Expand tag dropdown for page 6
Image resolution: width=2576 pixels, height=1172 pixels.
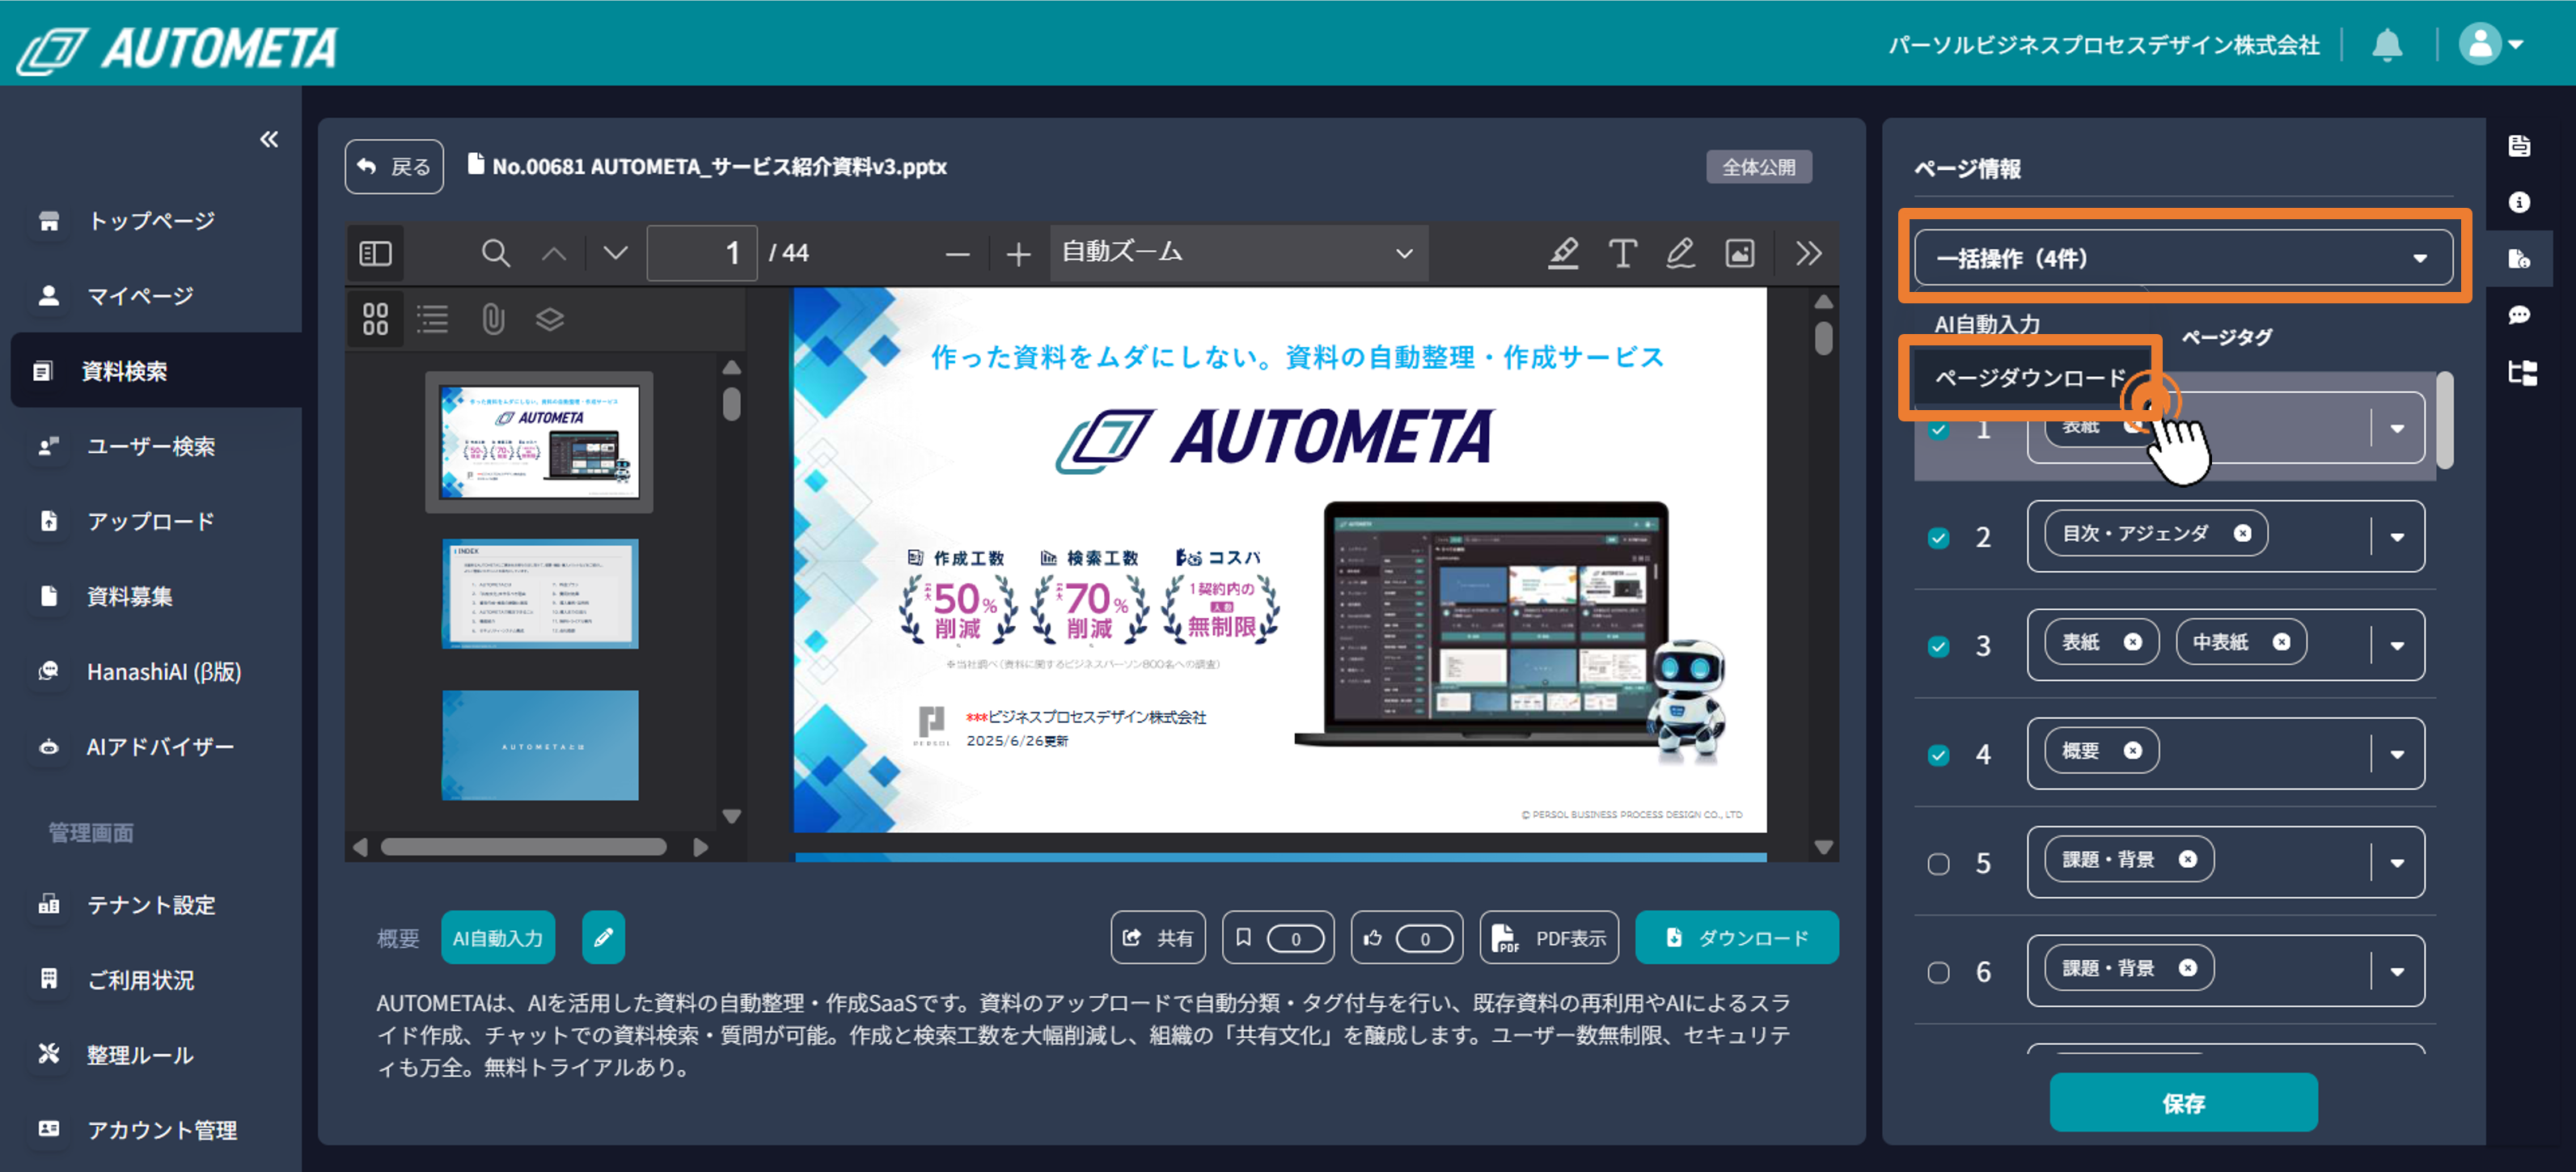click(x=2397, y=971)
